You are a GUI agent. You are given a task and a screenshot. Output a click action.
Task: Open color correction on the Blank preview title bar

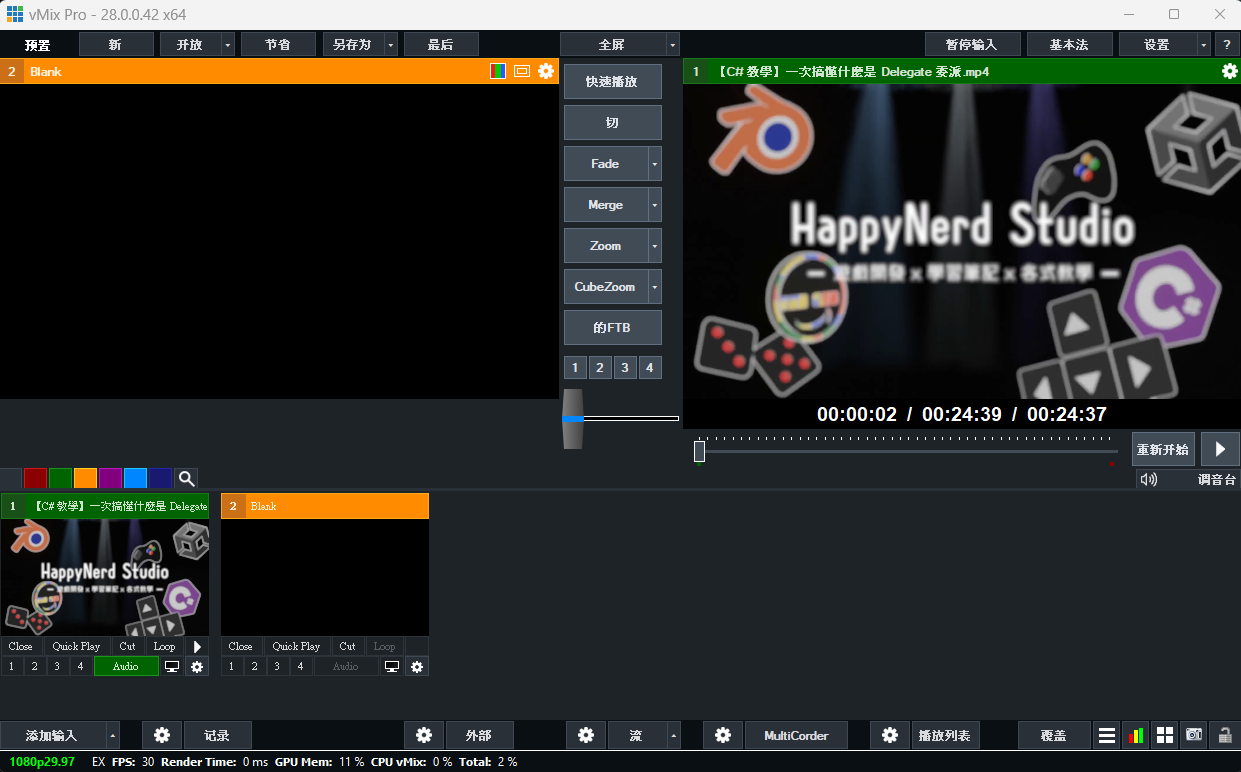498,71
